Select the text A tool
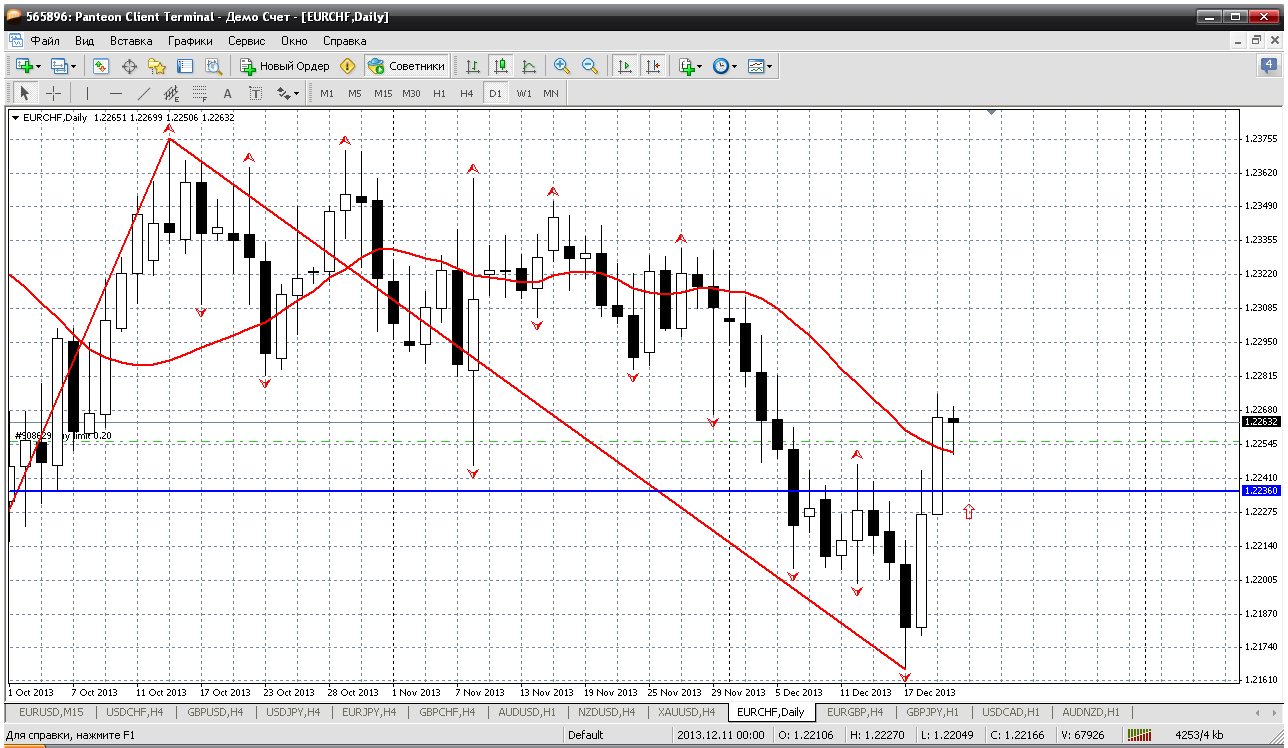 click(228, 93)
